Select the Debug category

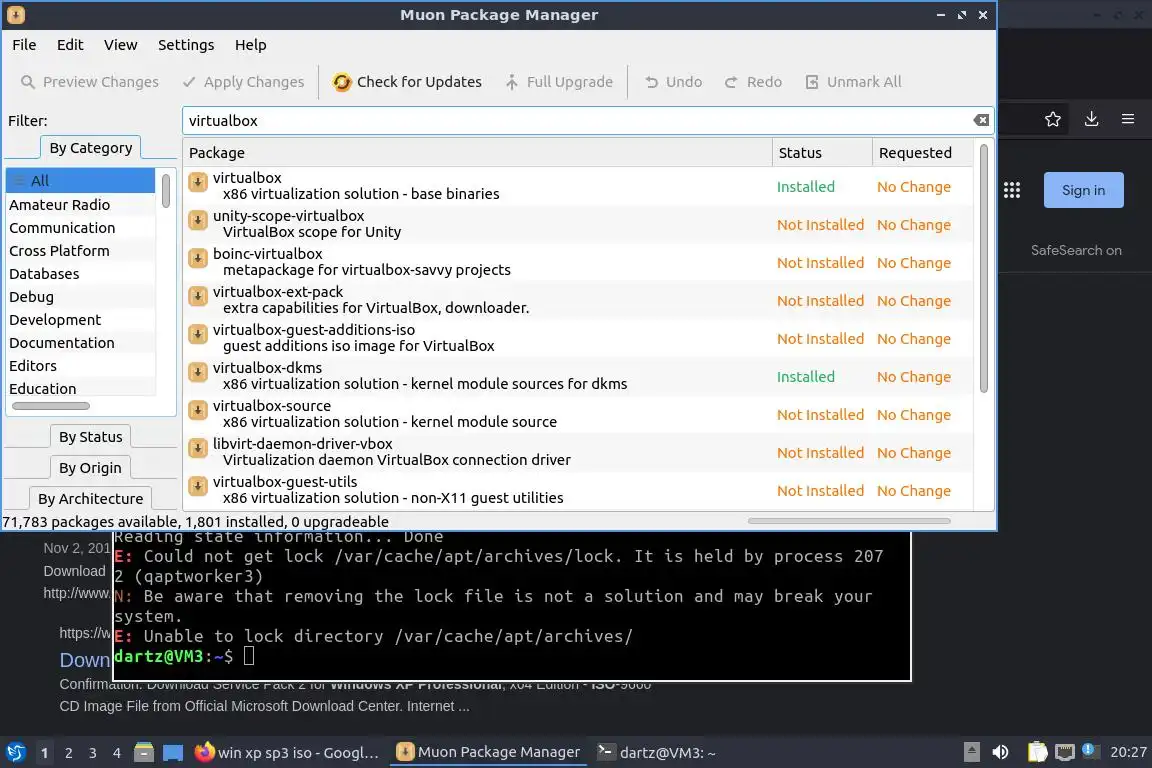pyautogui.click(x=81, y=297)
